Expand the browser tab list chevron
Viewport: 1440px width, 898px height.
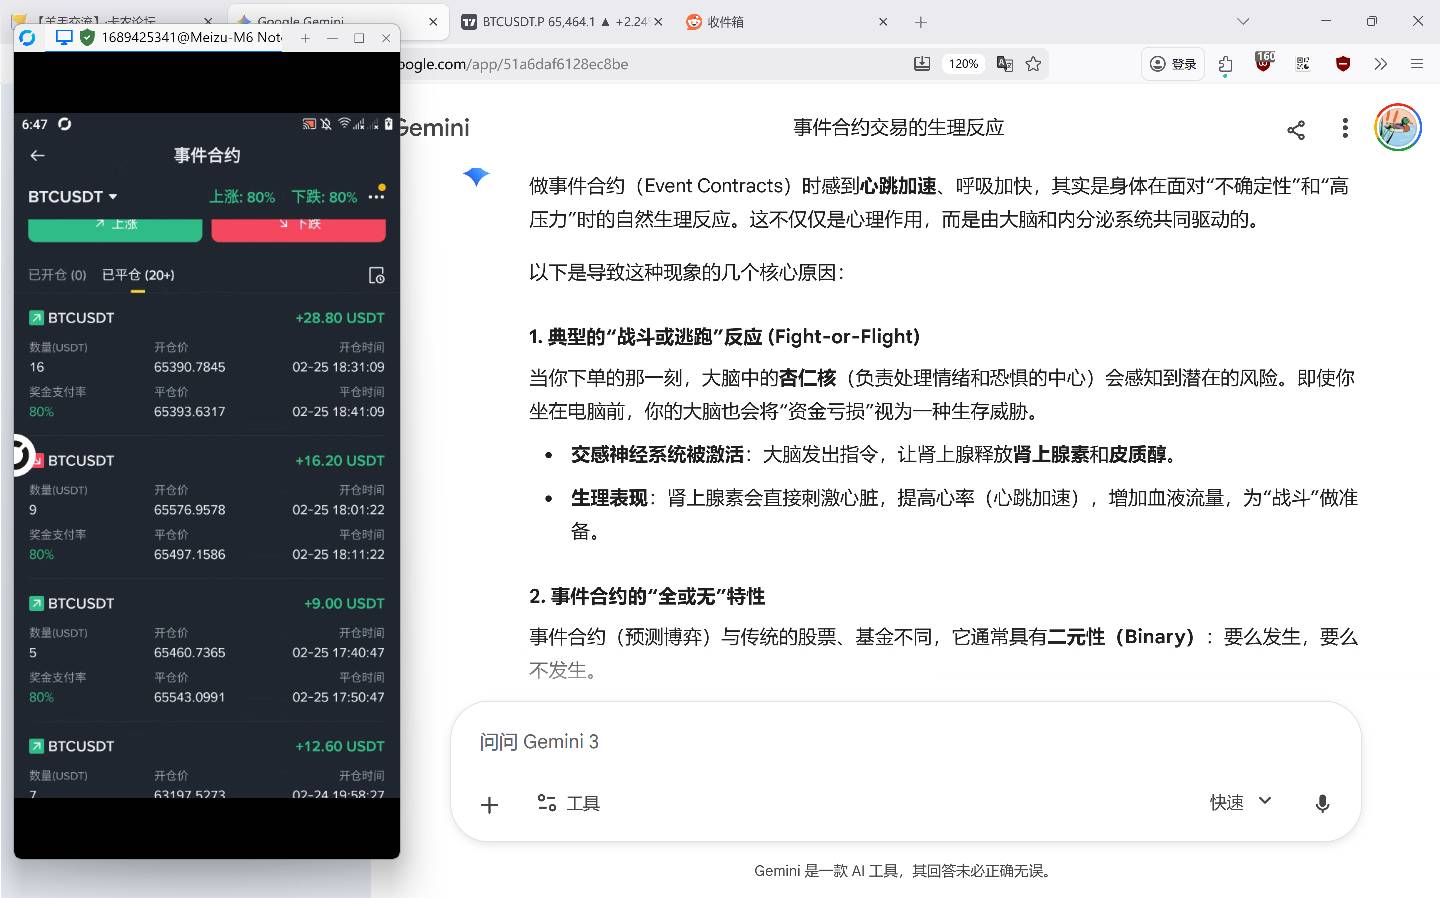(x=1243, y=21)
